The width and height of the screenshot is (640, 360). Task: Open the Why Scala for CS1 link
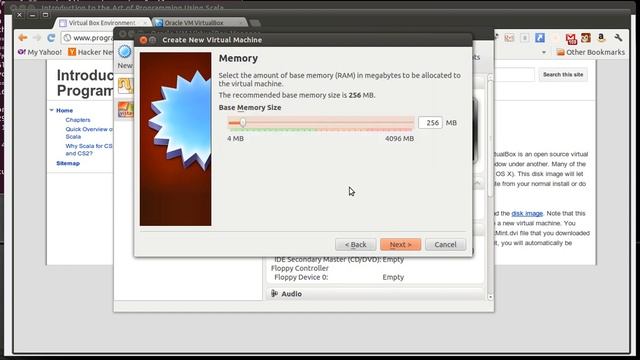point(89,149)
